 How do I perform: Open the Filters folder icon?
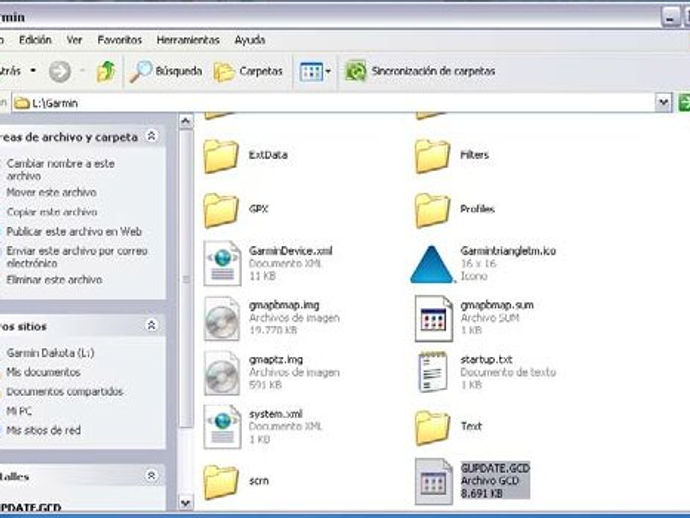[432, 156]
